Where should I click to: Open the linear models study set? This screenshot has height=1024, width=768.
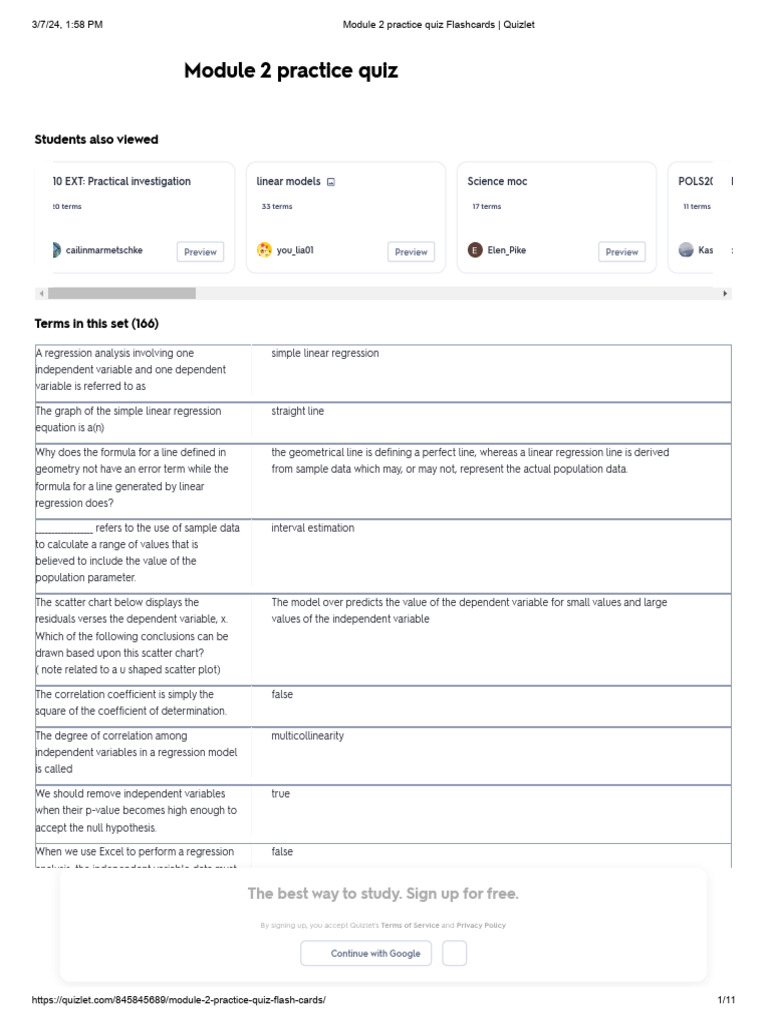point(288,182)
